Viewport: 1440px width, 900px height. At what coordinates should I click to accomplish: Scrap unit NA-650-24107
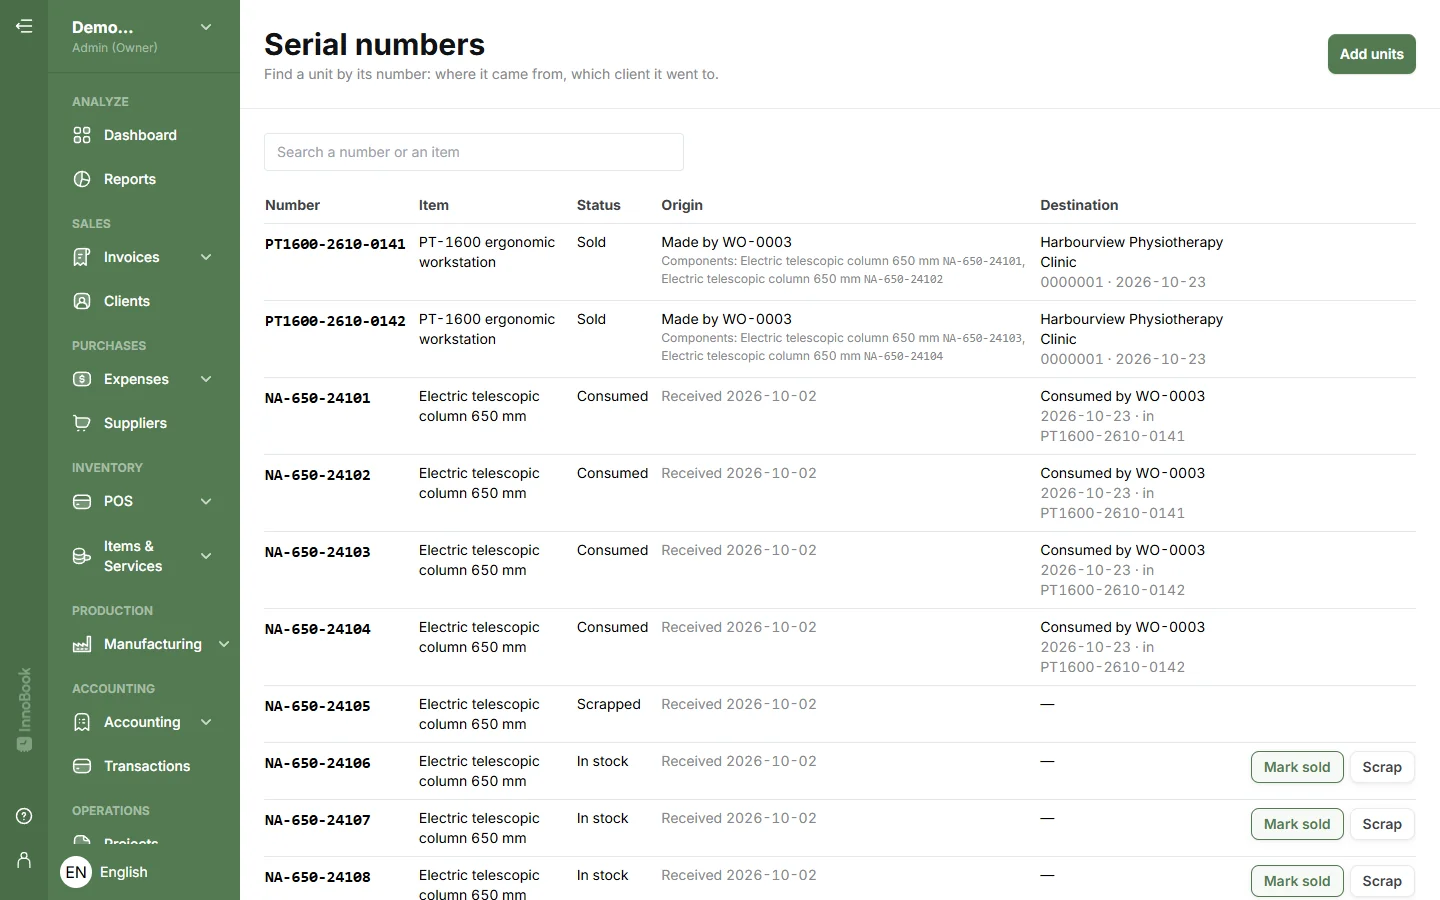click(x=1382, y=824)
